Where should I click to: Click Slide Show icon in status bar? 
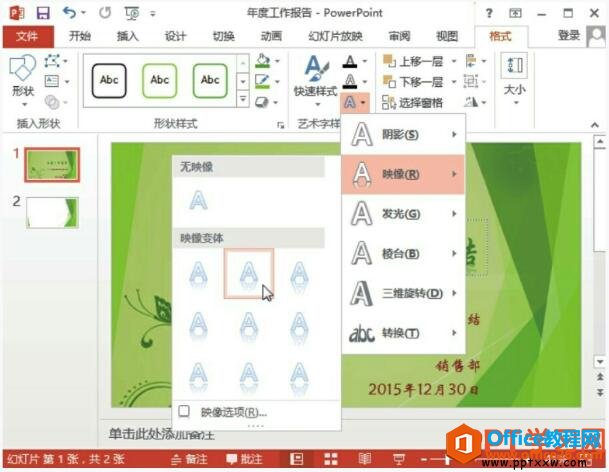(398, 459)
